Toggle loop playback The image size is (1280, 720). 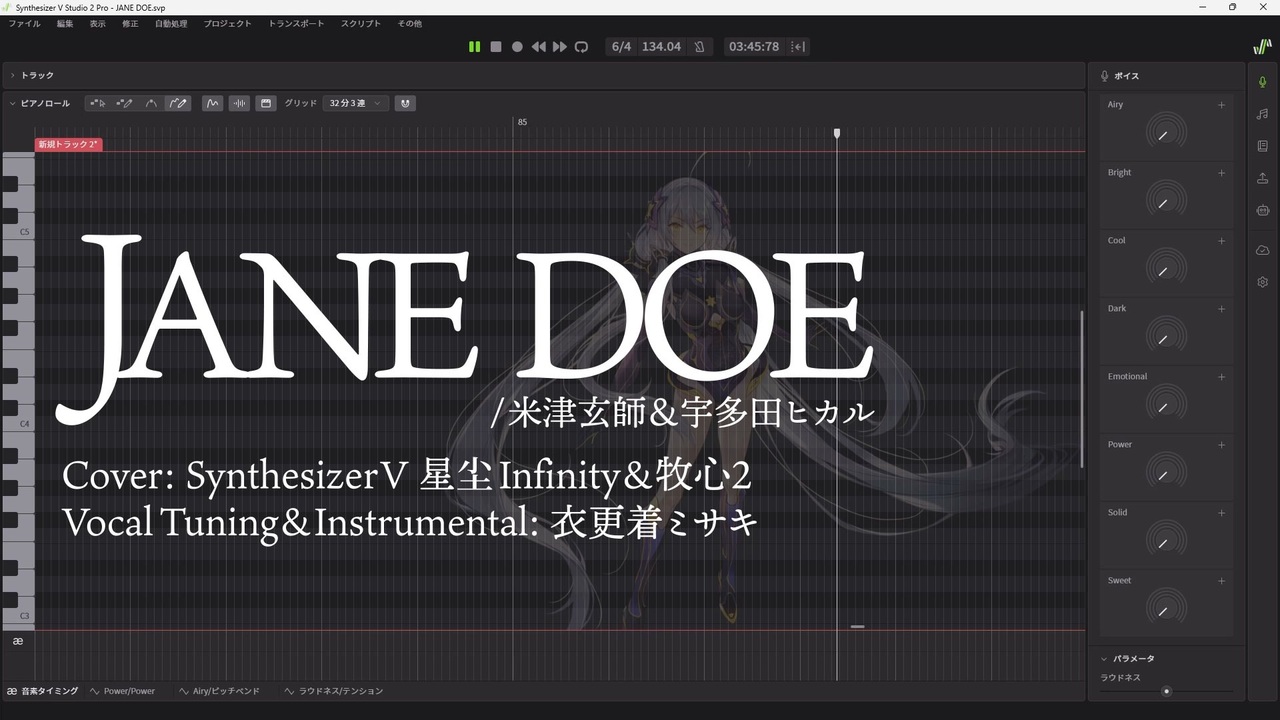(582, 46)
